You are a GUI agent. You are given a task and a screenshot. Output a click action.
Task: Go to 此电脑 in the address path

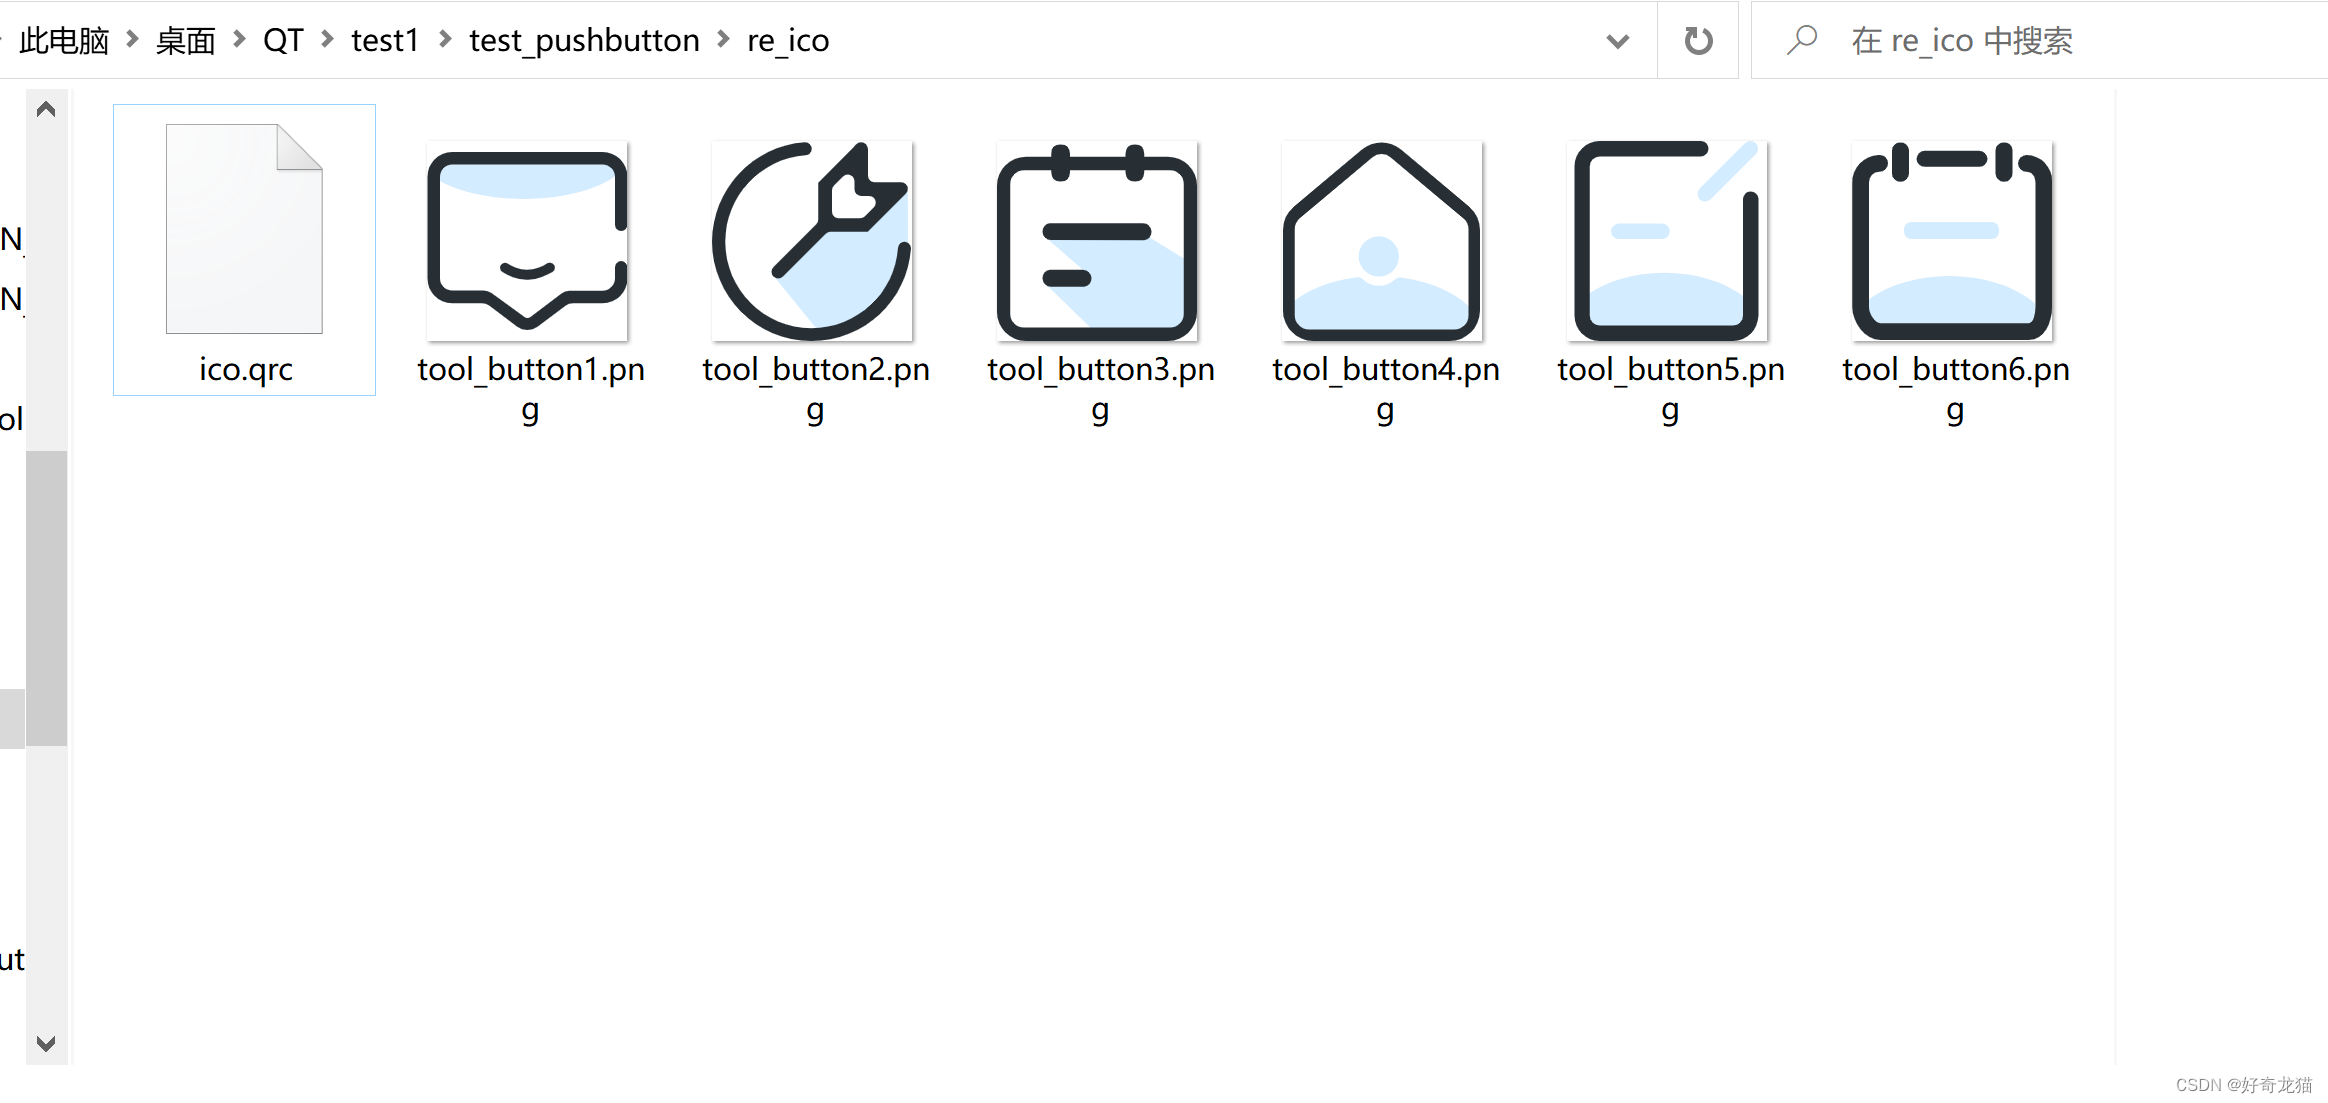pos(64,40)
